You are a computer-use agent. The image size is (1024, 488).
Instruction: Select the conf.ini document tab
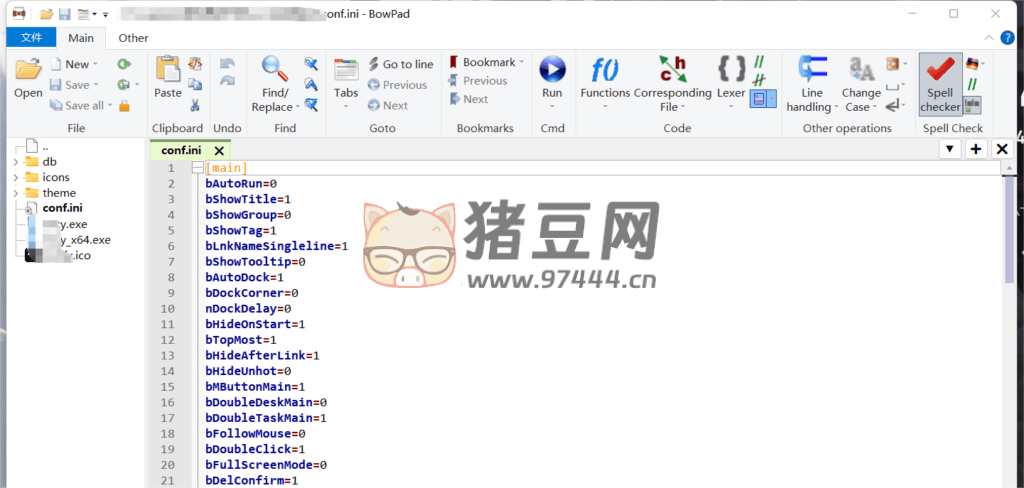tap(180, 150)
